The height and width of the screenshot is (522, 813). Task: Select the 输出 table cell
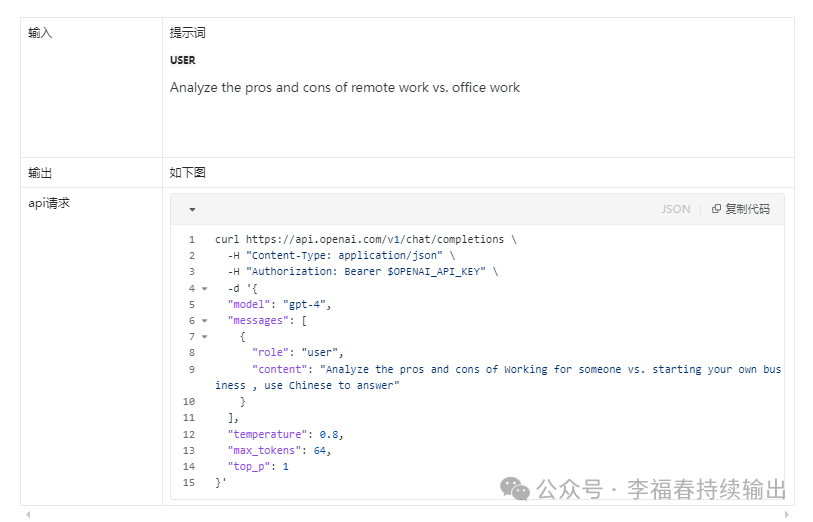pos(91,173)
